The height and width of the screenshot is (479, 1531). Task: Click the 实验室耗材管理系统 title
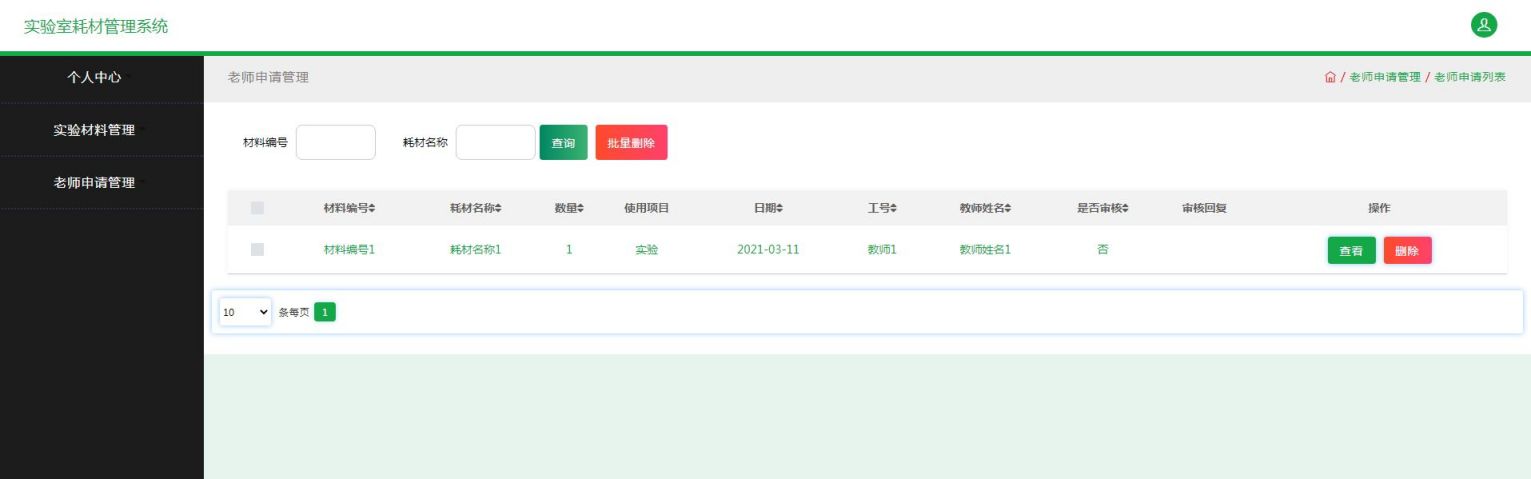[96, 26]
